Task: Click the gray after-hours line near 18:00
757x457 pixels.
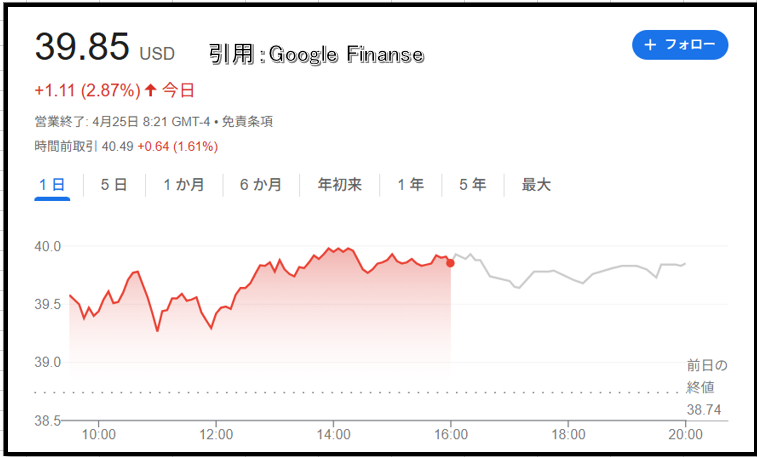Action: (568, 278)
